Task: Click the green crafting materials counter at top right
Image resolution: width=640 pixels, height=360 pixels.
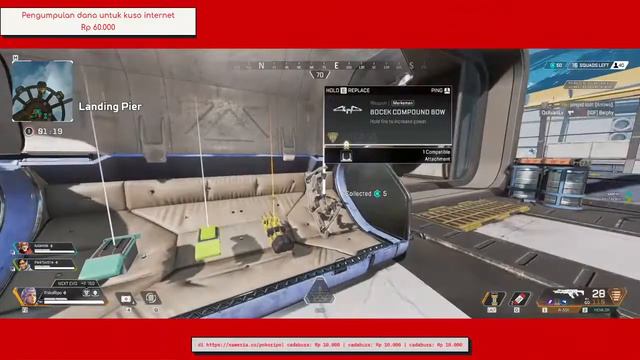Action: pyautogui.click(x=556, y=65)
